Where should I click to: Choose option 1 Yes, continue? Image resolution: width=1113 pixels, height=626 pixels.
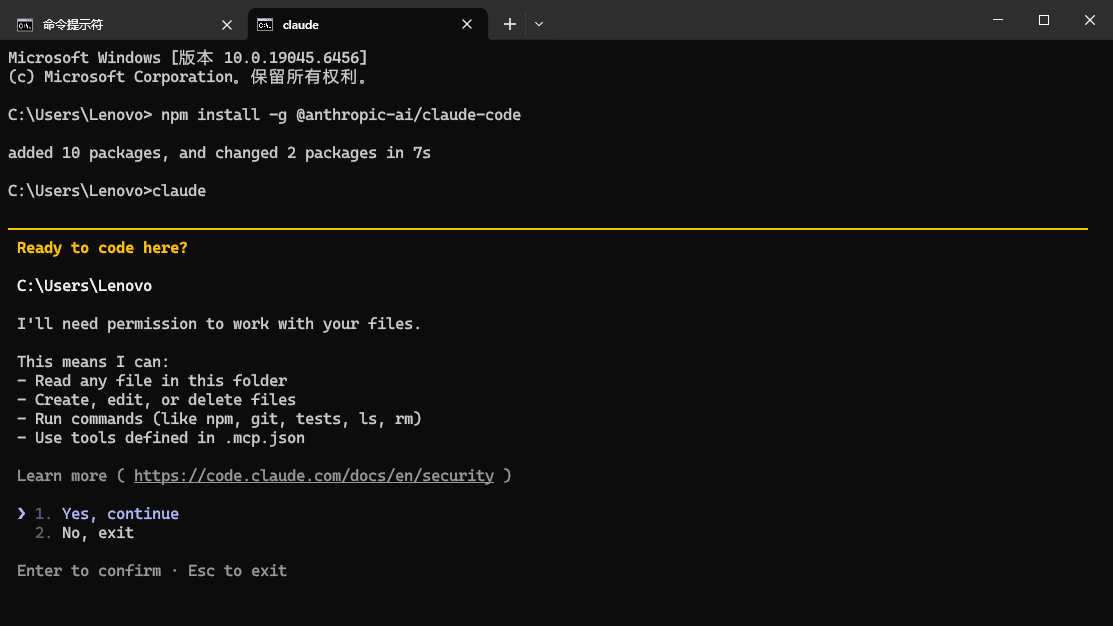pos(106,514)
